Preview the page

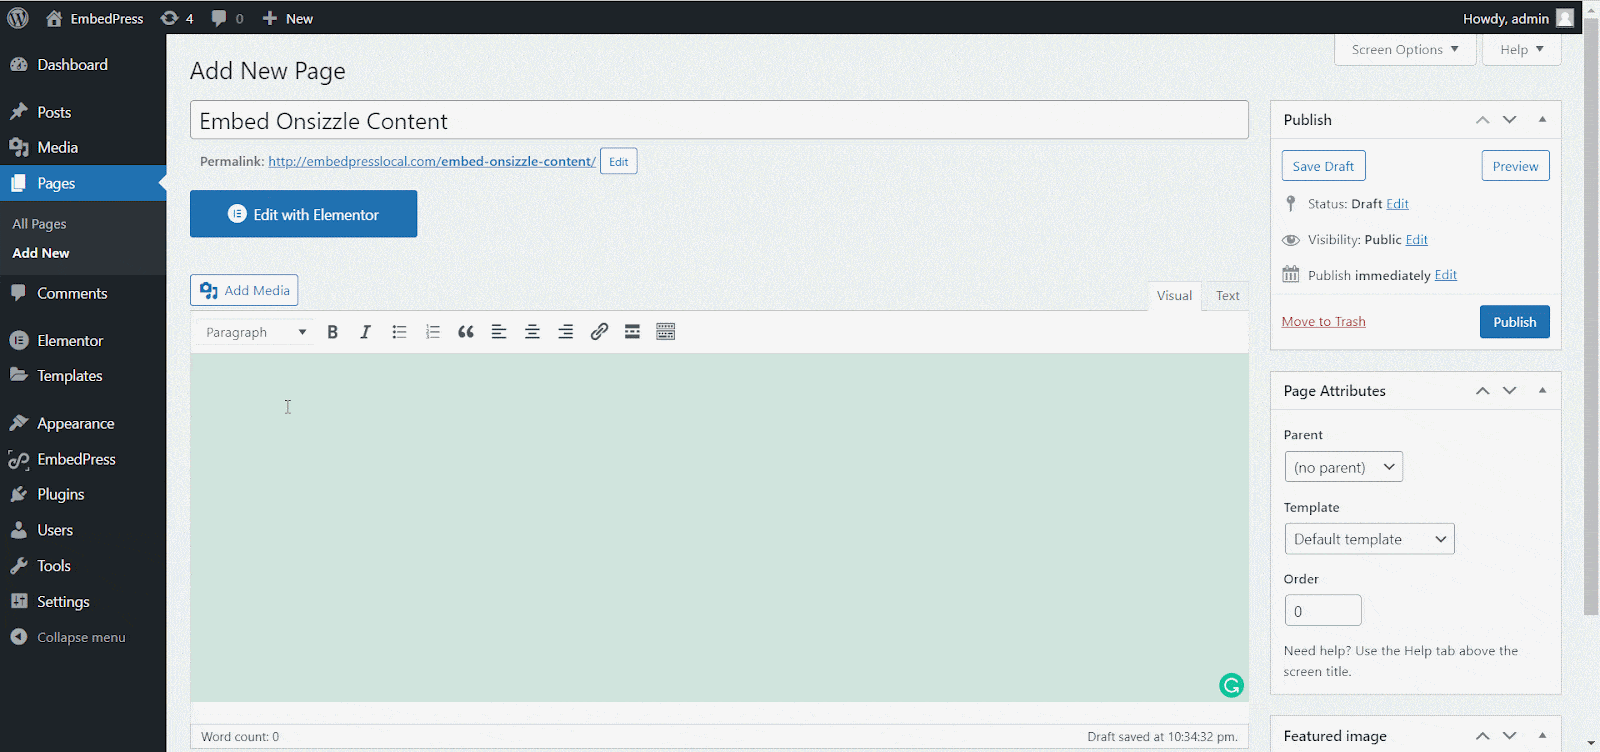pos(1515,166)
